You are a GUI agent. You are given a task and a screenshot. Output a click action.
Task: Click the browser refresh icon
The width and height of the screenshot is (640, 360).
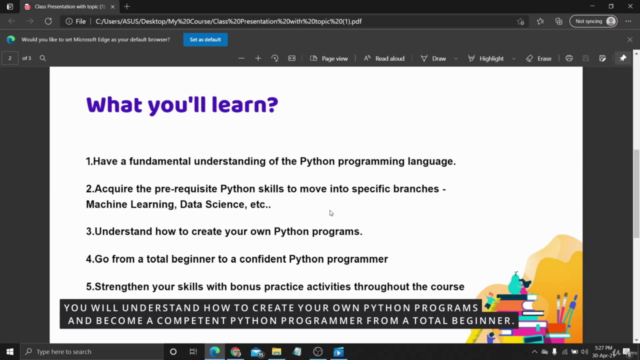tap(48, 21)
